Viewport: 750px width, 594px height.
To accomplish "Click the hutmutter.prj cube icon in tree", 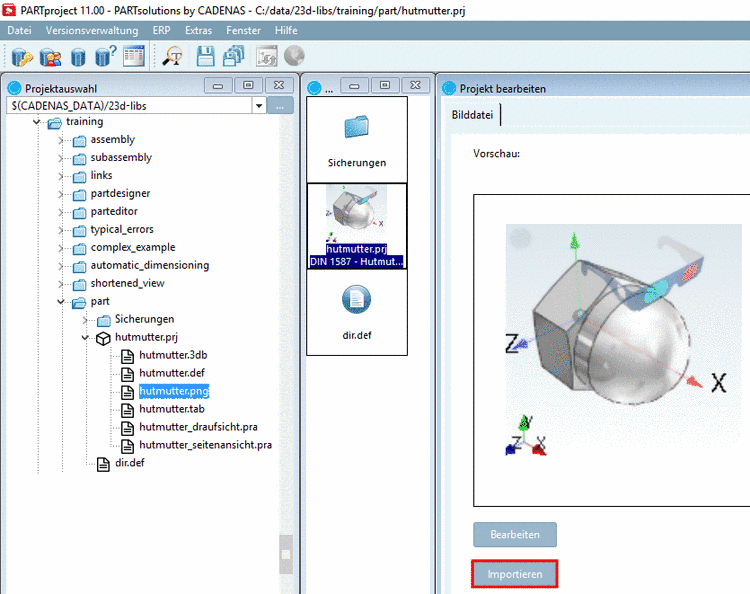I will pos(103,338).
